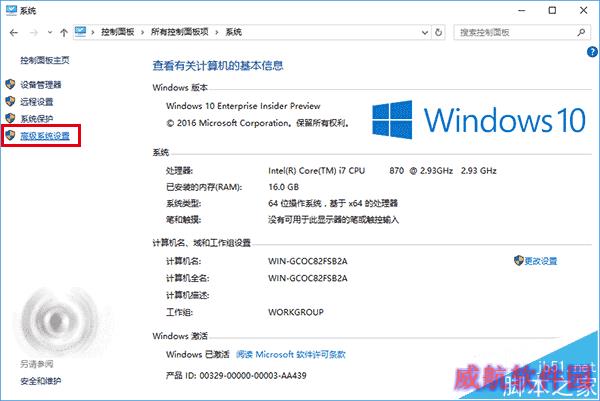
Task: Minimize the 系统 window
Action: tap(521, 10)
